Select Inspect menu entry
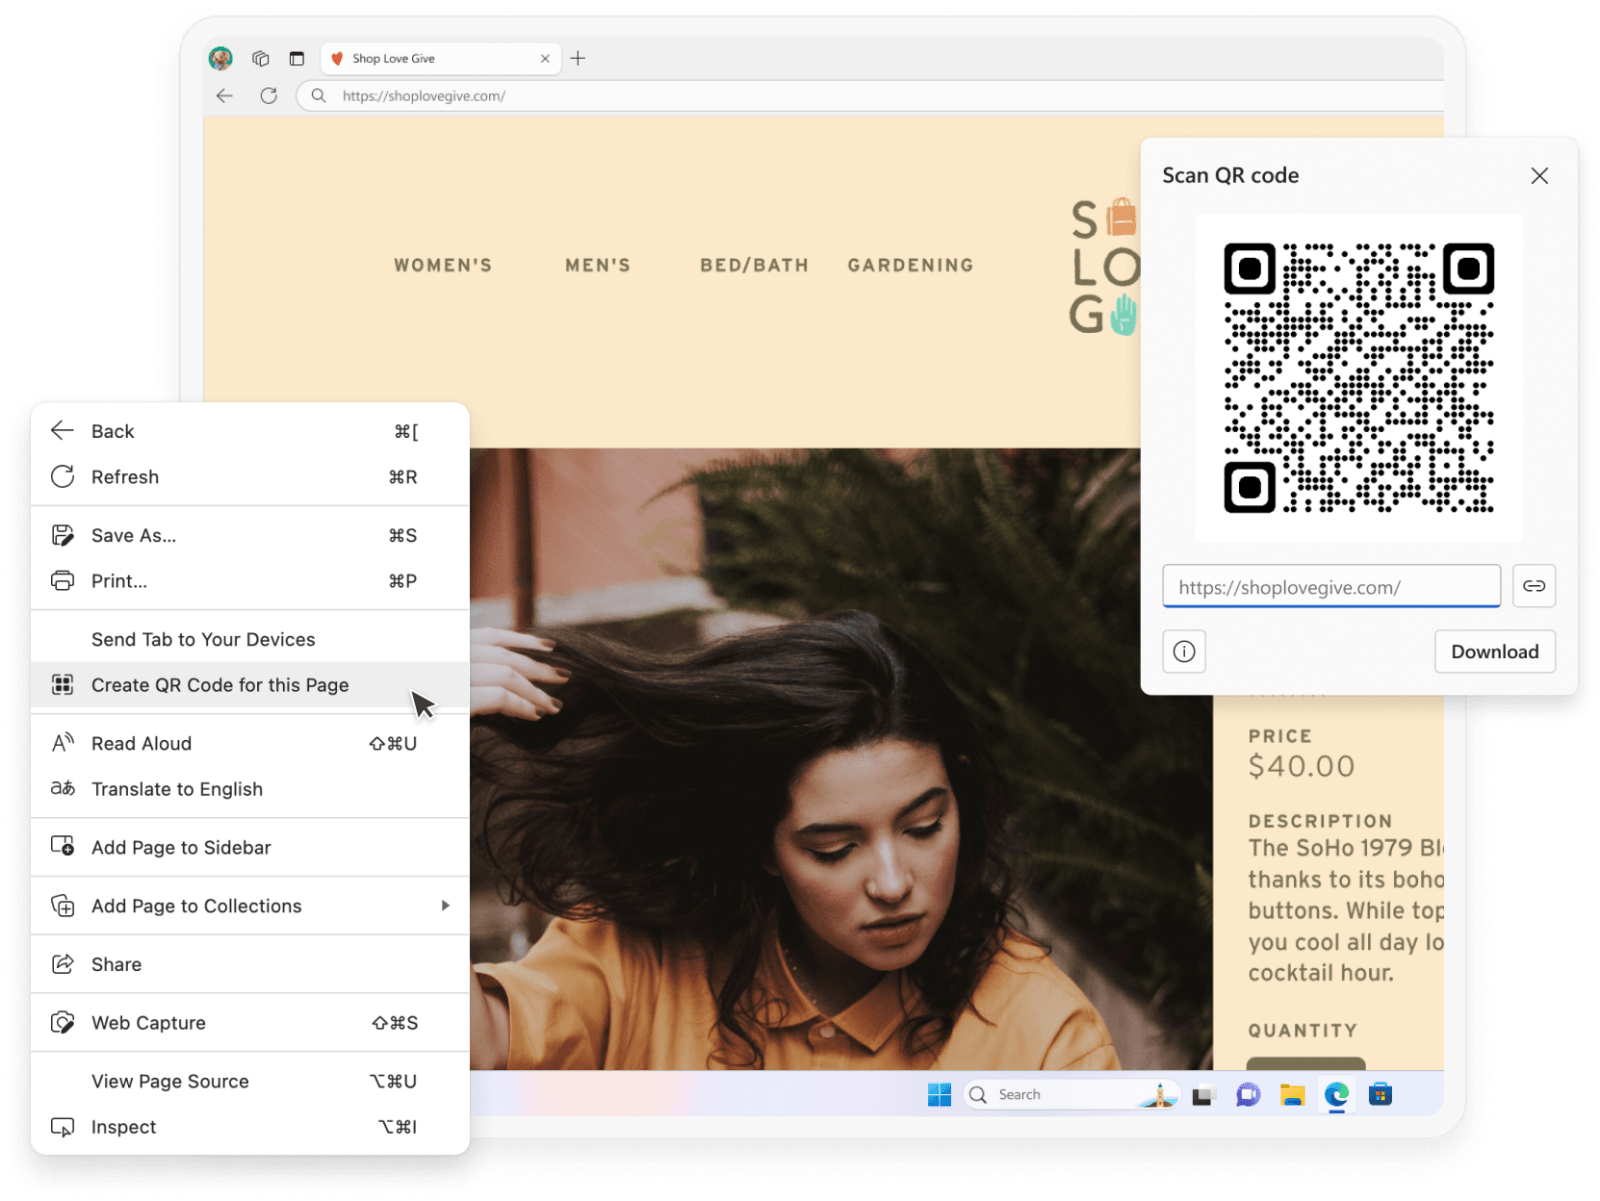The image size is (1600, 1201). [250, 1127]
